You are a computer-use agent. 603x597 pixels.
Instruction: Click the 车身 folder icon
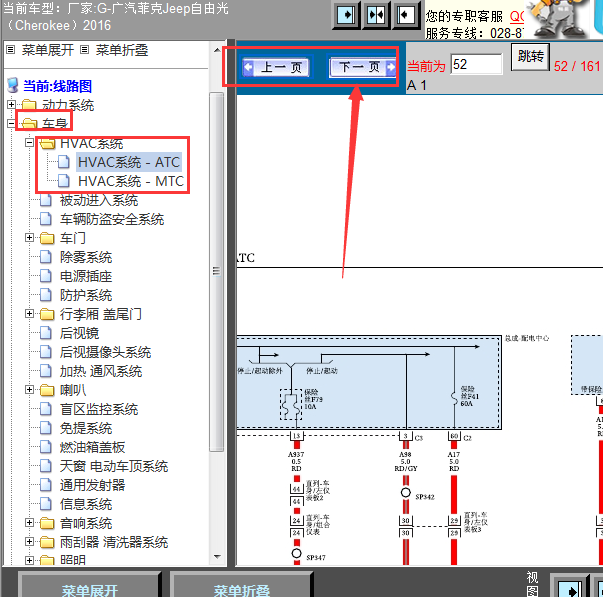29,123
